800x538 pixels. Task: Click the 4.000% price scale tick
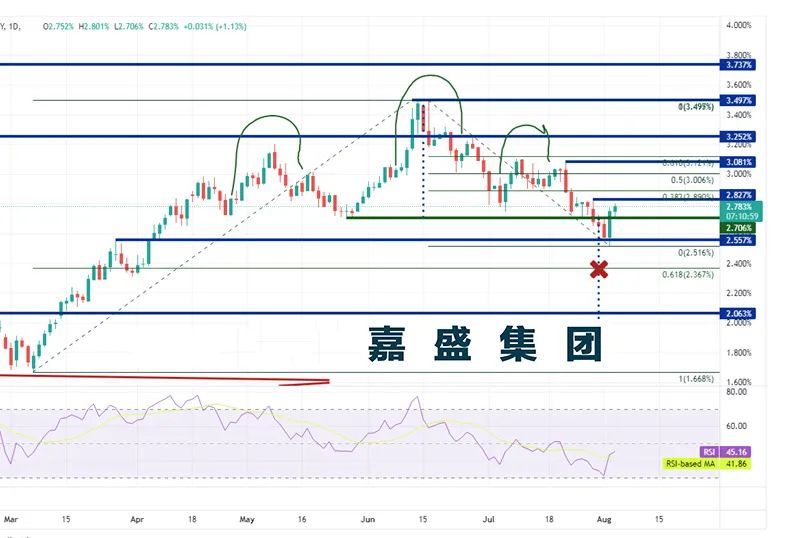pos(739,25)
